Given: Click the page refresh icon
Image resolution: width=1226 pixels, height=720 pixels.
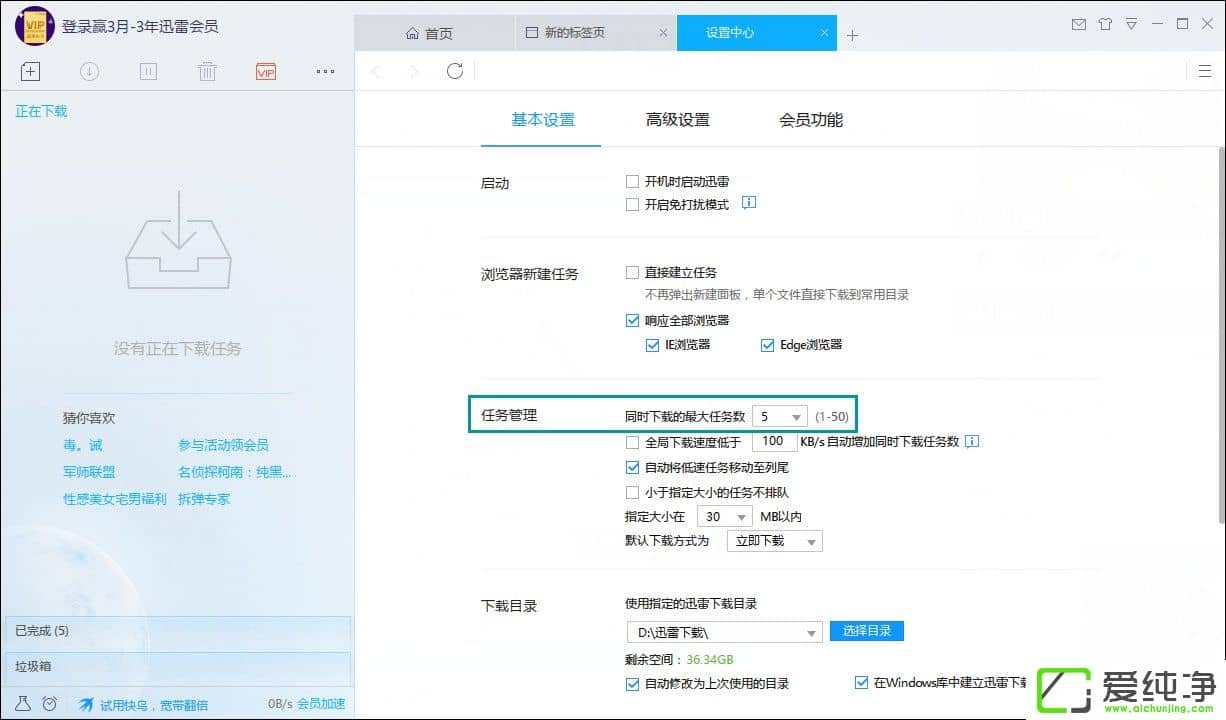Looking at the screenshot, I should click(x=455, y=71).
